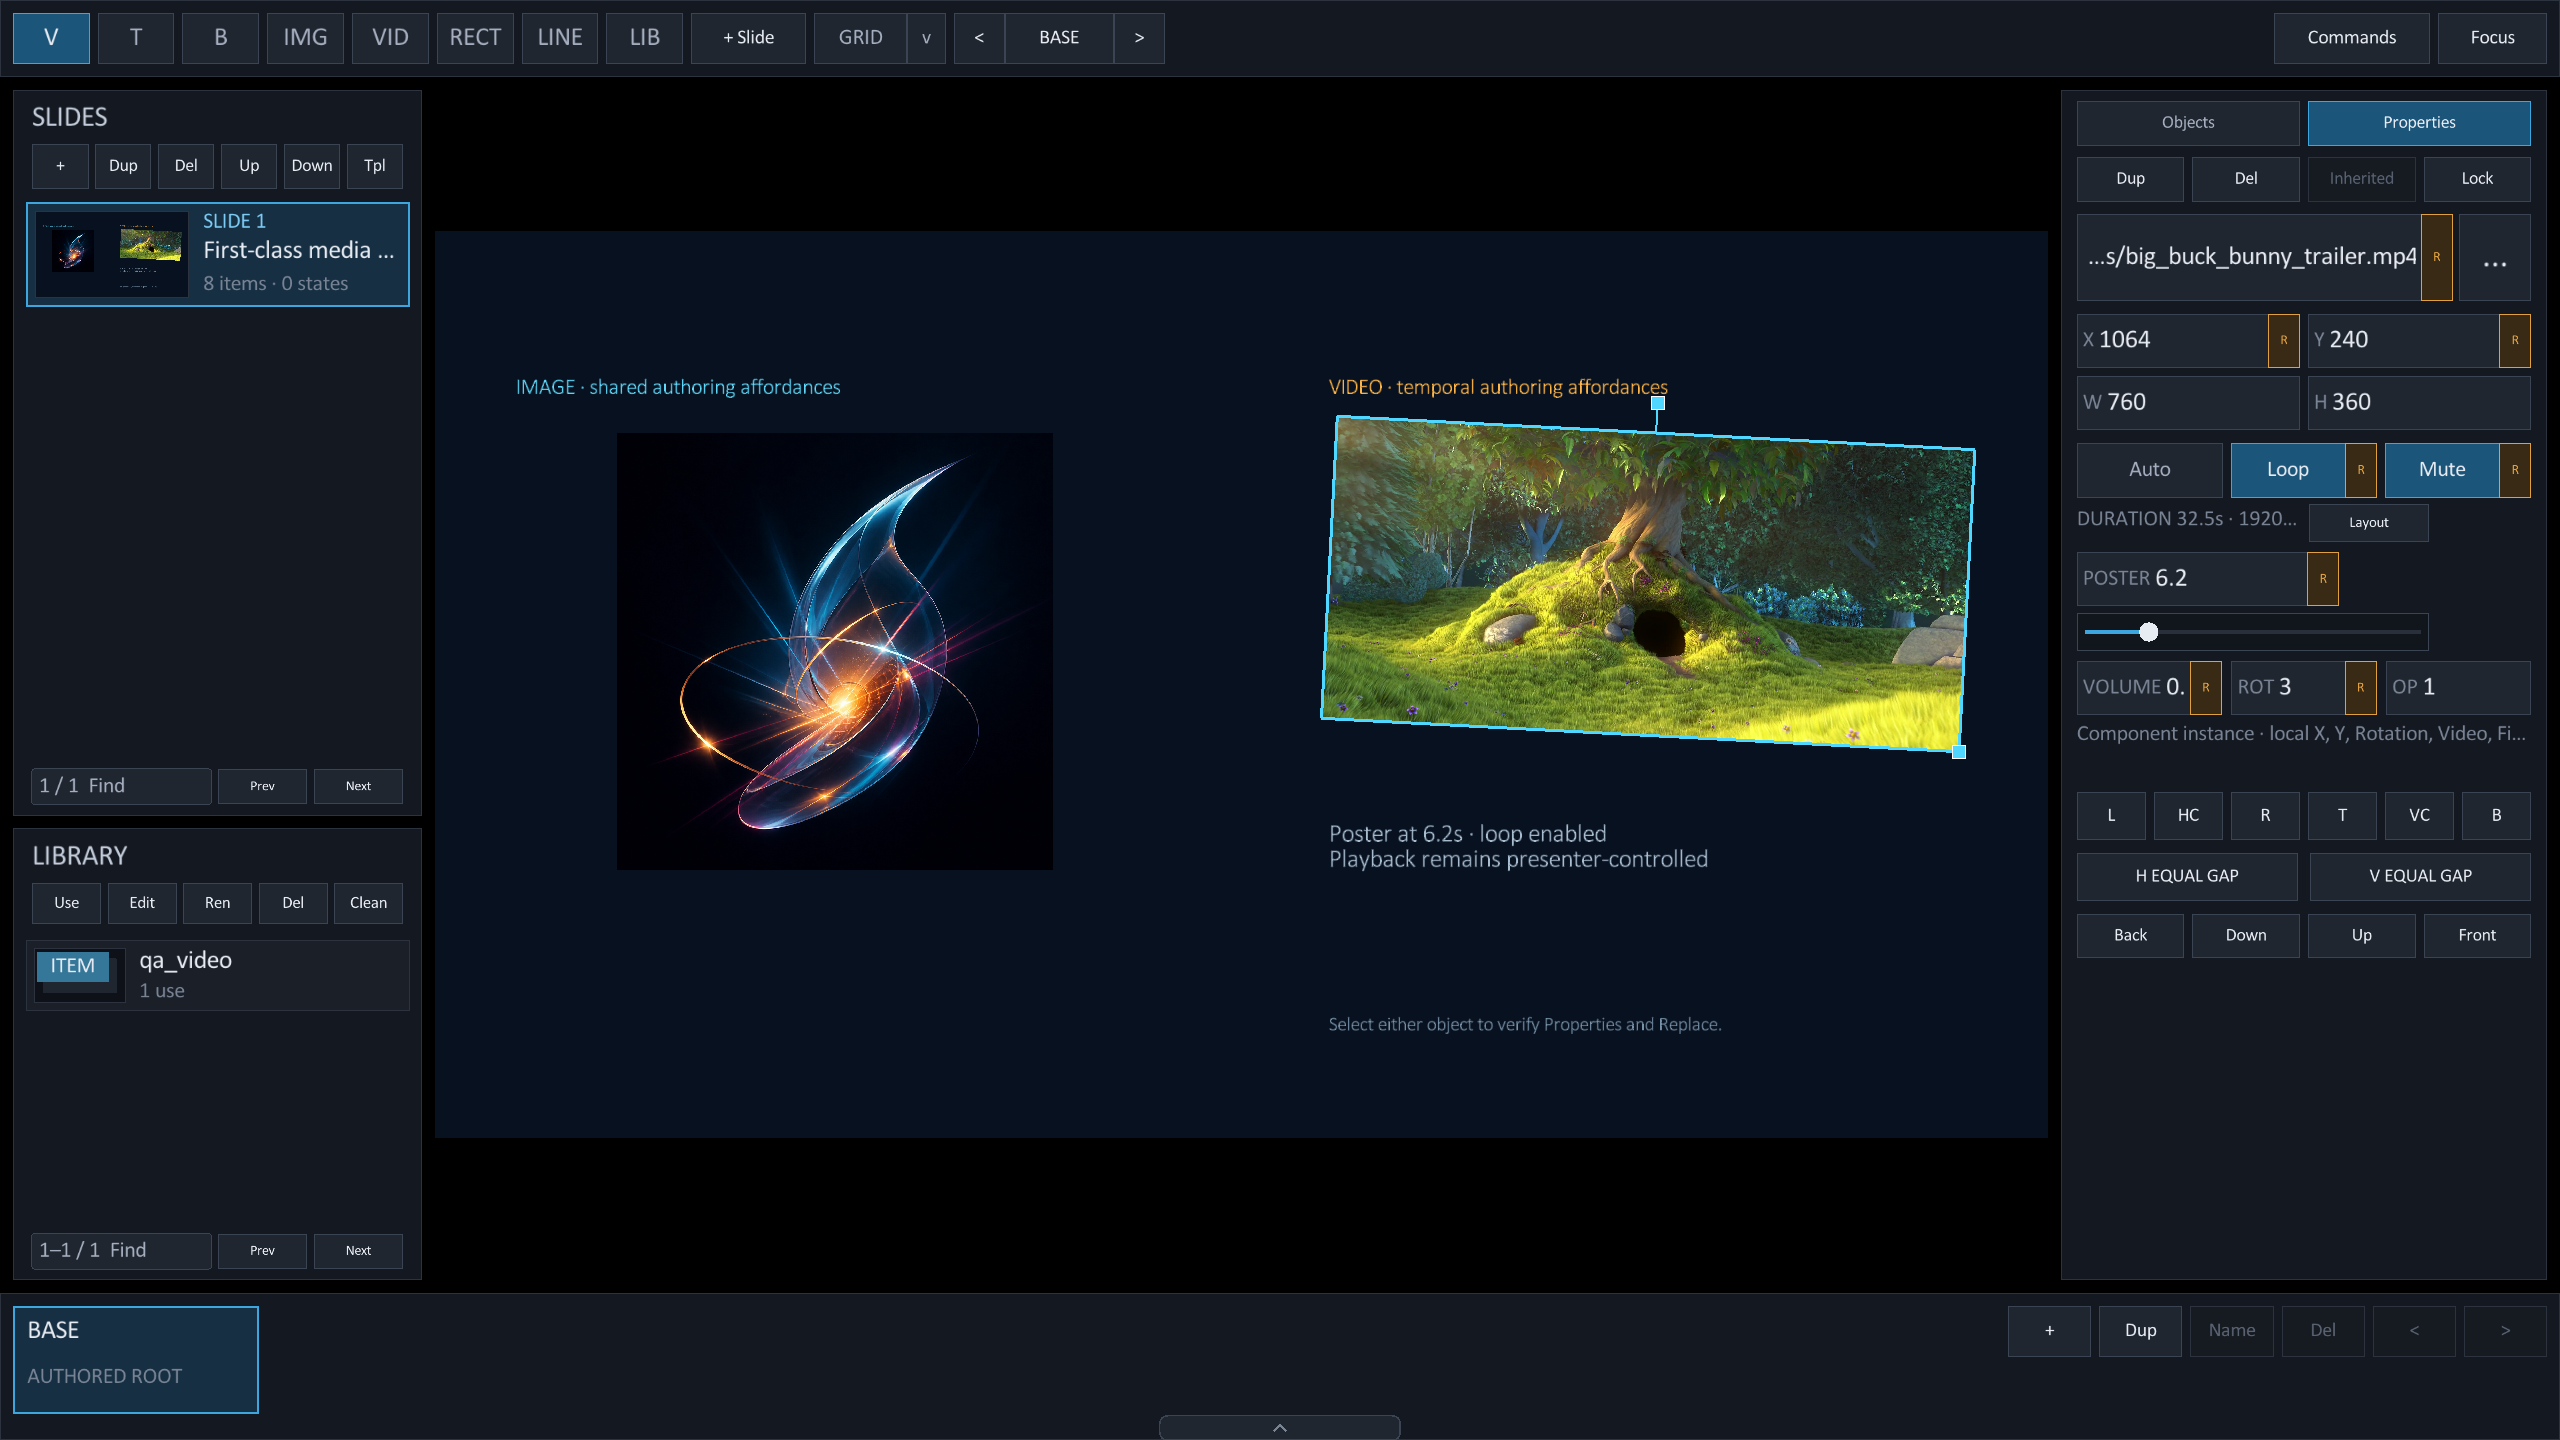Toggle Loop playback

2288,470
